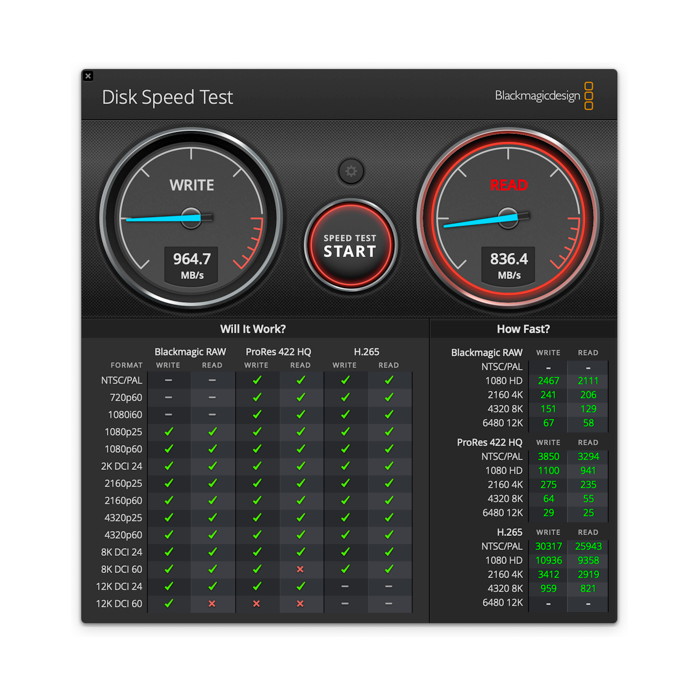Viewport: 700px width, 700px height.
Task: Click the WRITE gauge label
Action: (192, 185)
